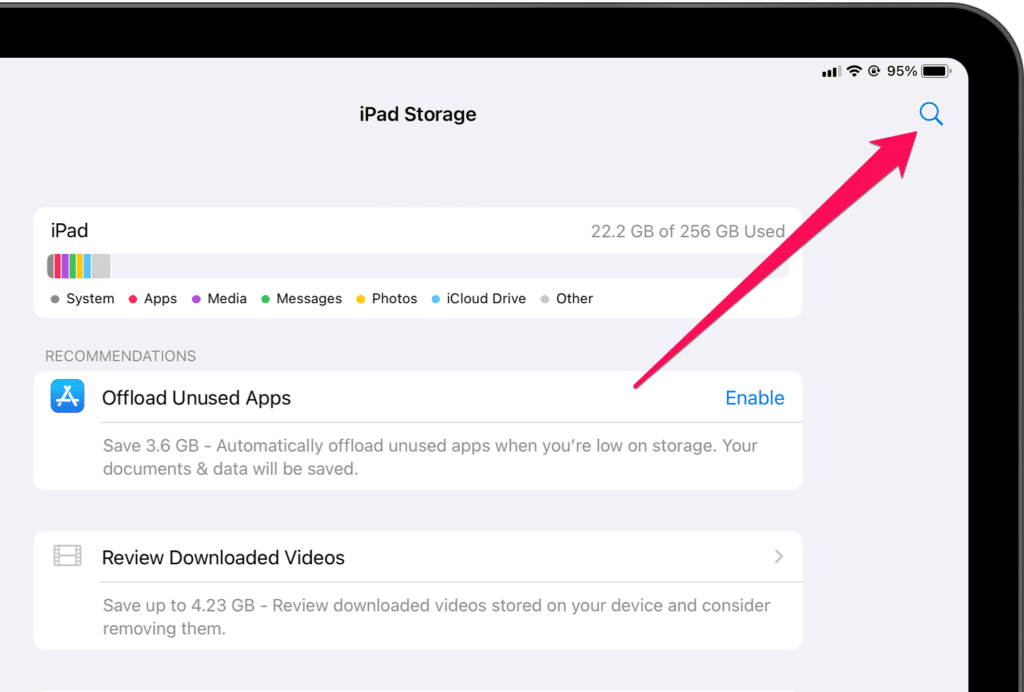Click the 22.2 GB of 256 GB Used text
This screenshot has width=1024, height=692.
[687, 231]
